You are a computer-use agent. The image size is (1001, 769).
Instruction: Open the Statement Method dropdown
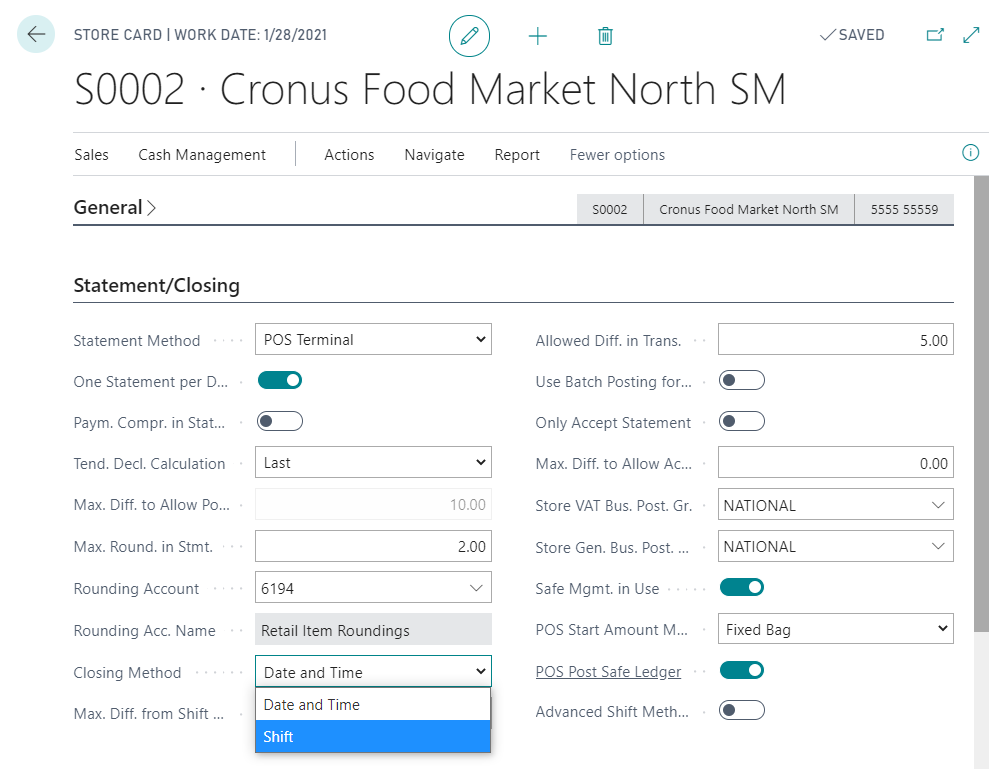(373, 340)
